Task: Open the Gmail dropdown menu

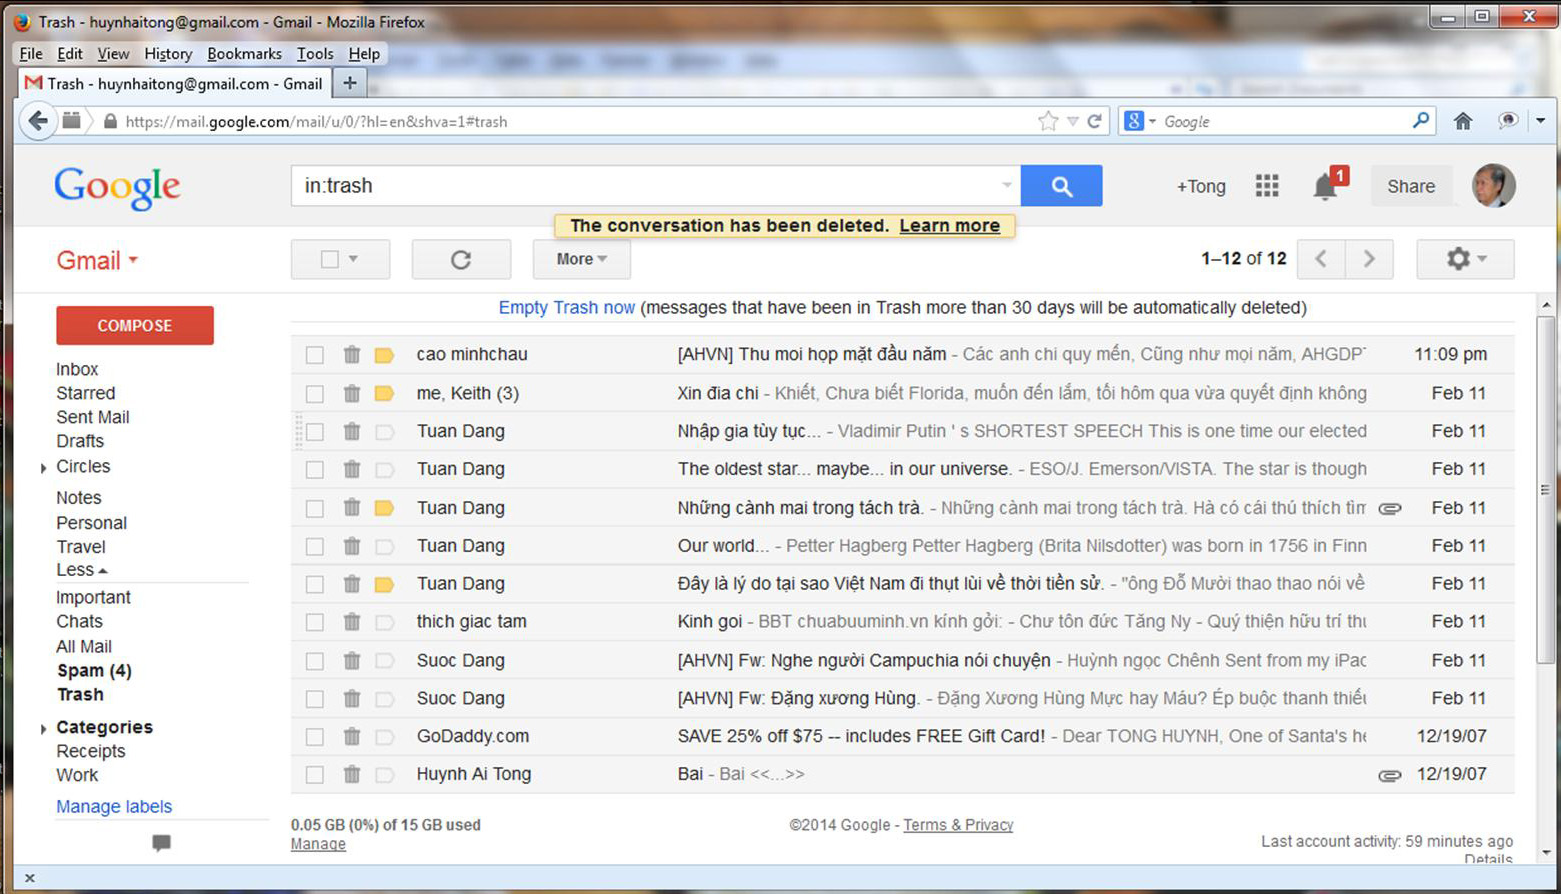Action: [97, 260]
